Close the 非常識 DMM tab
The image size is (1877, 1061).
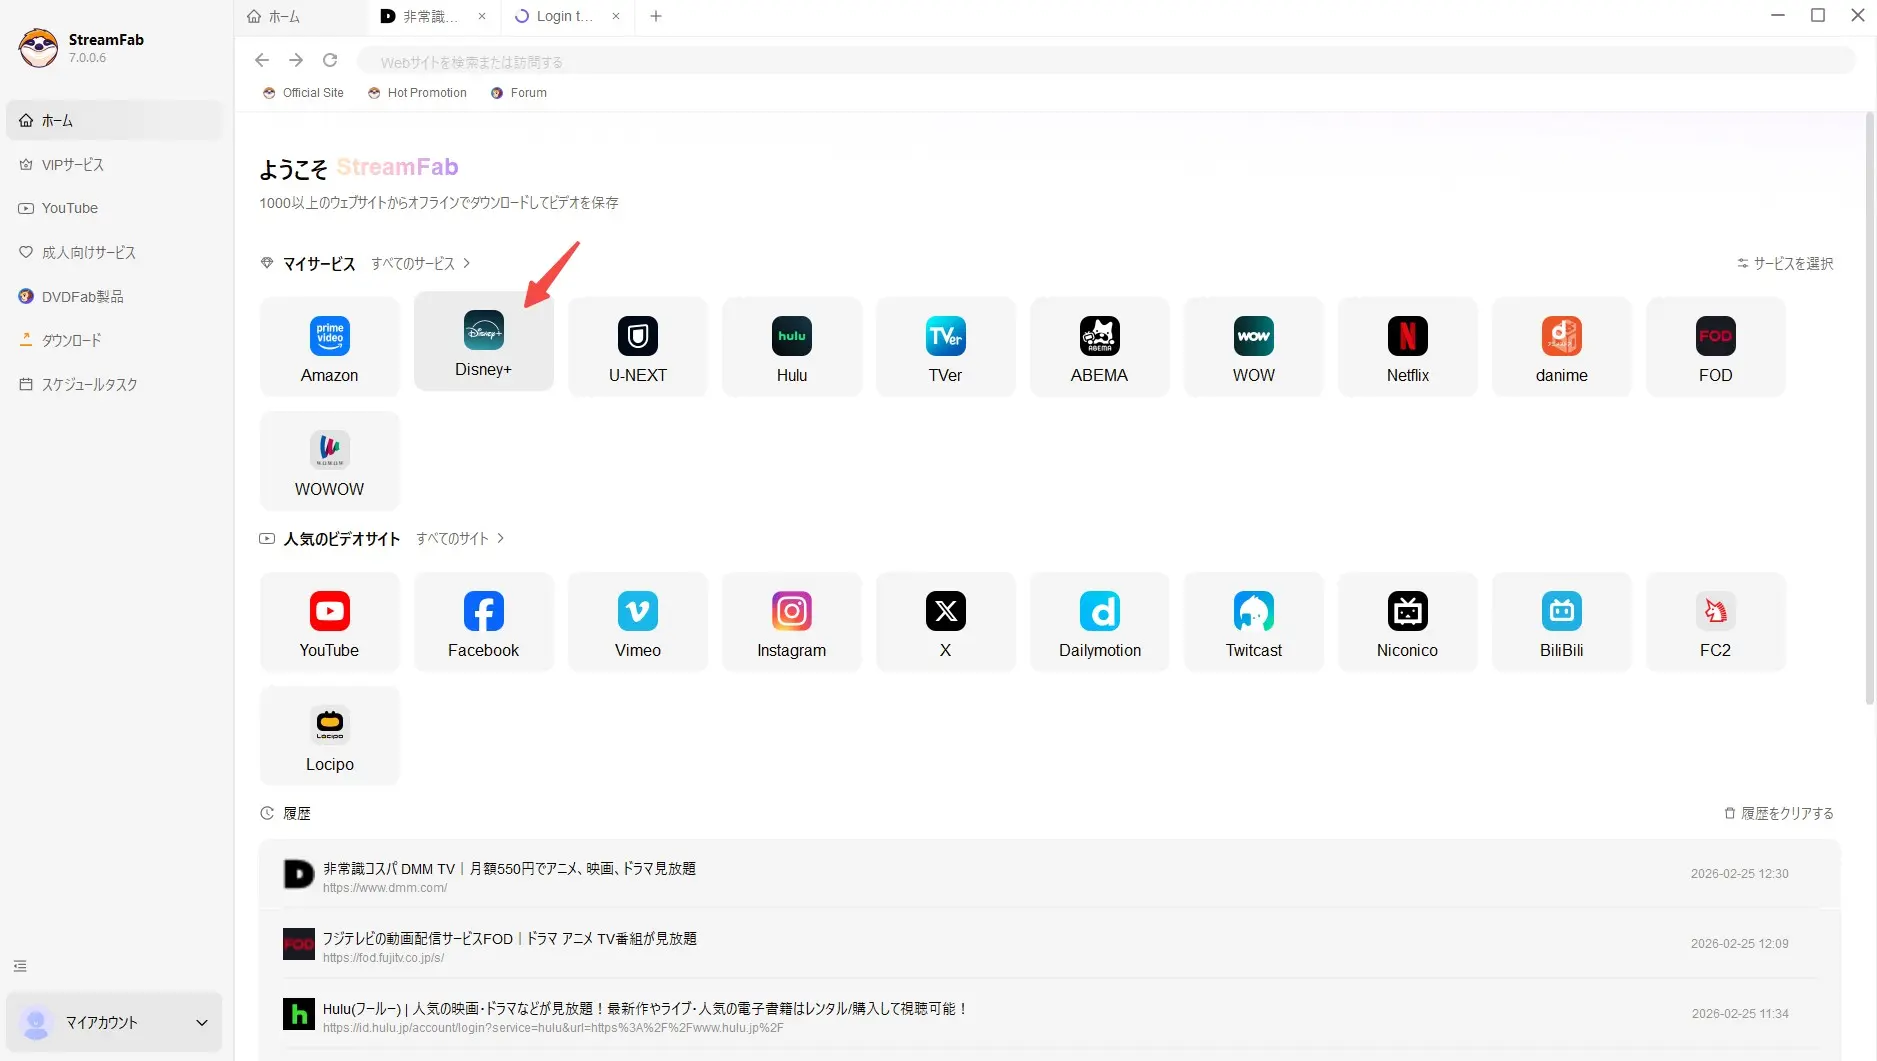[x=482, y=16]
